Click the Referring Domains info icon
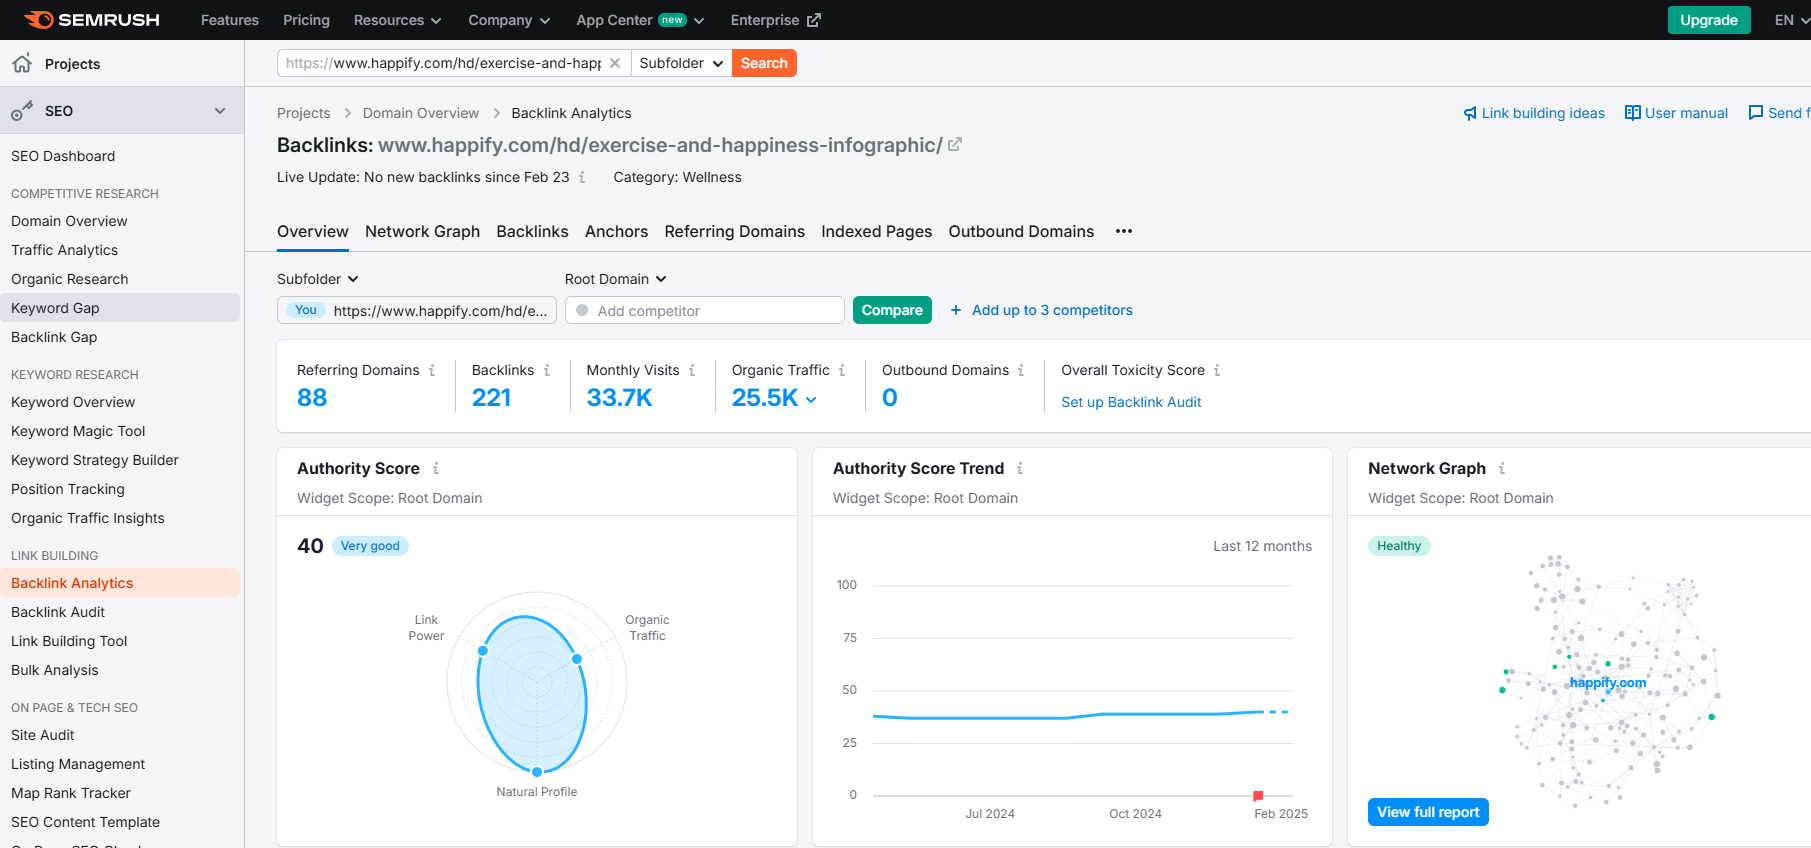The image size is (1811, 848). coord(432,370)
